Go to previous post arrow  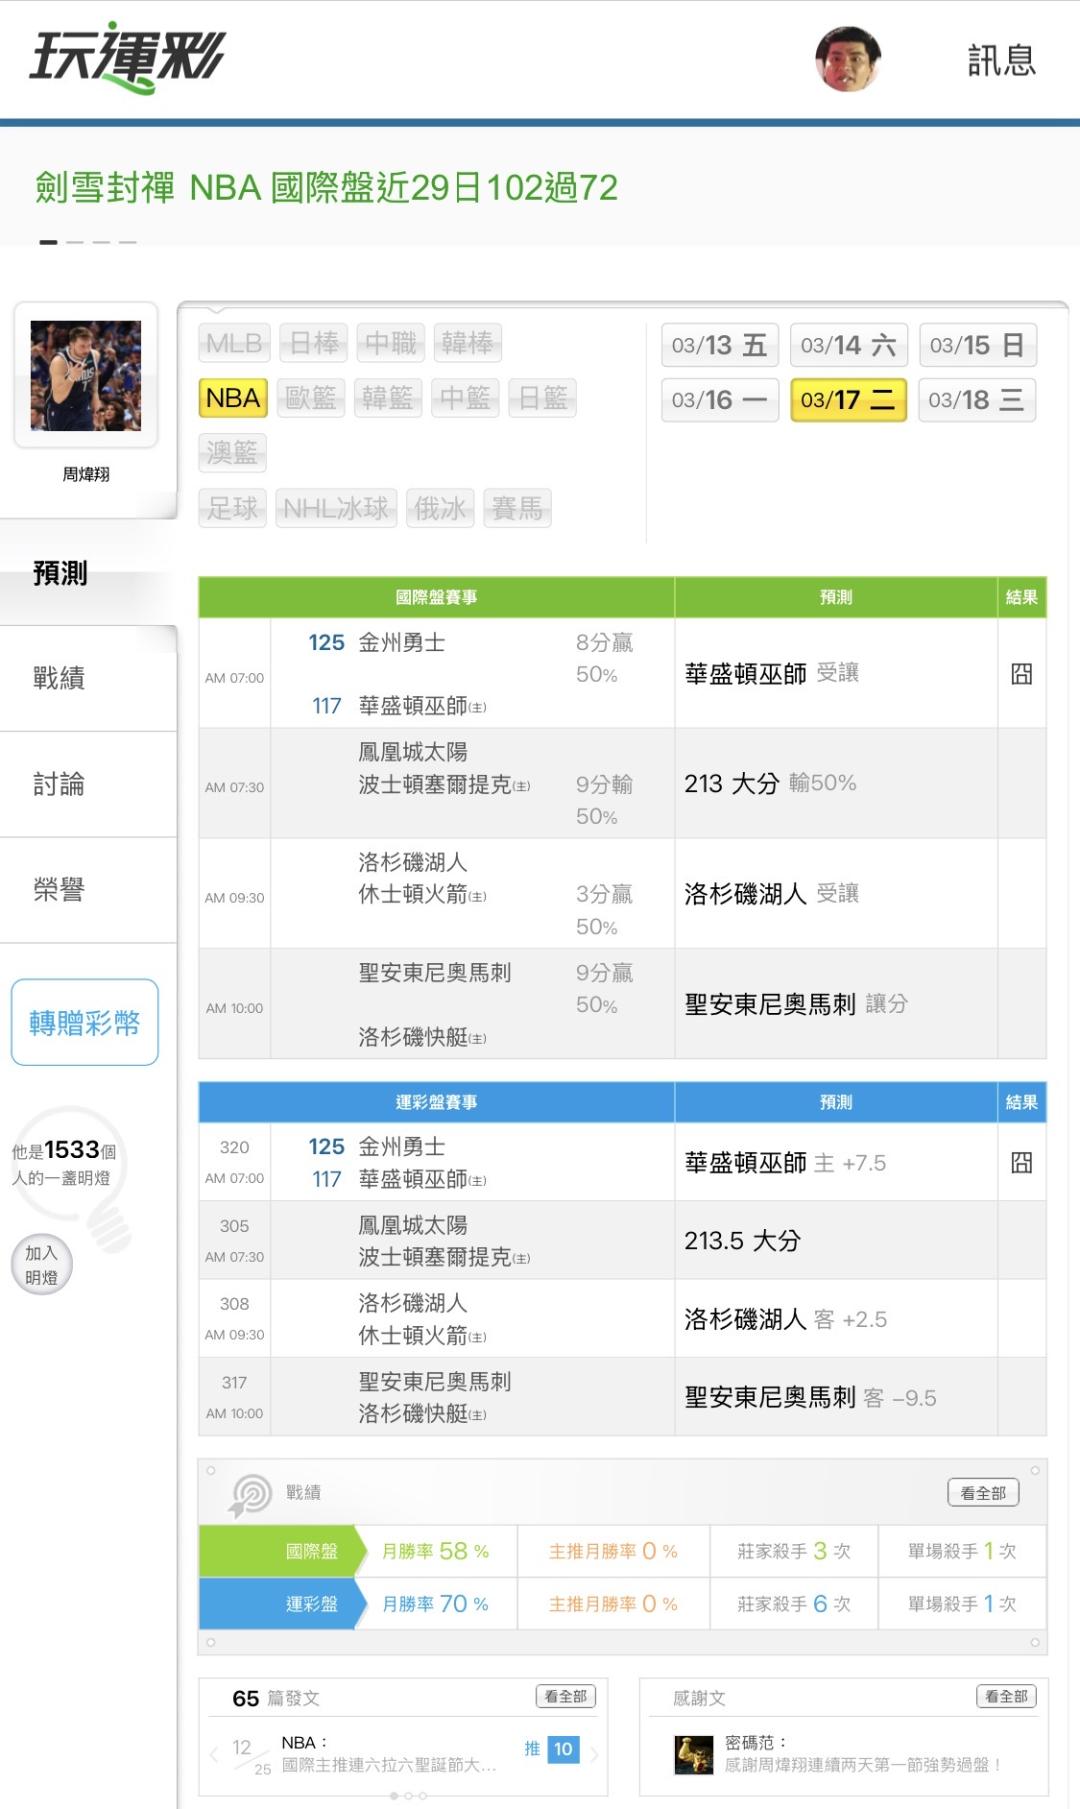[214, 1753]
